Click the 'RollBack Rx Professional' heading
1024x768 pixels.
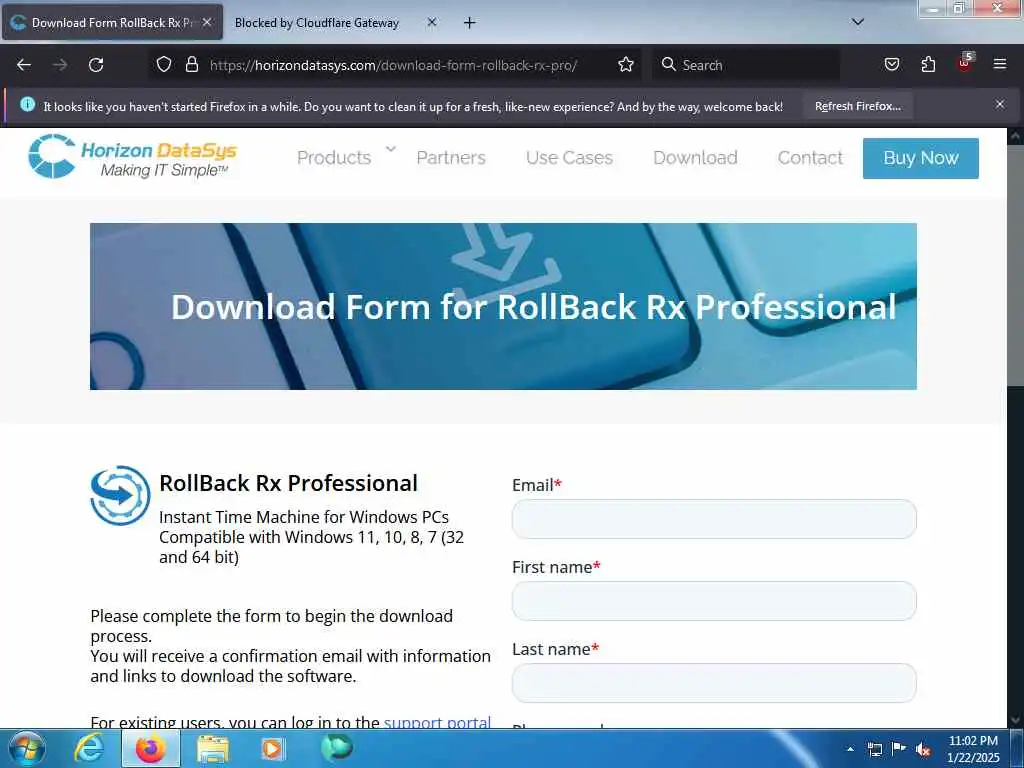288,483
